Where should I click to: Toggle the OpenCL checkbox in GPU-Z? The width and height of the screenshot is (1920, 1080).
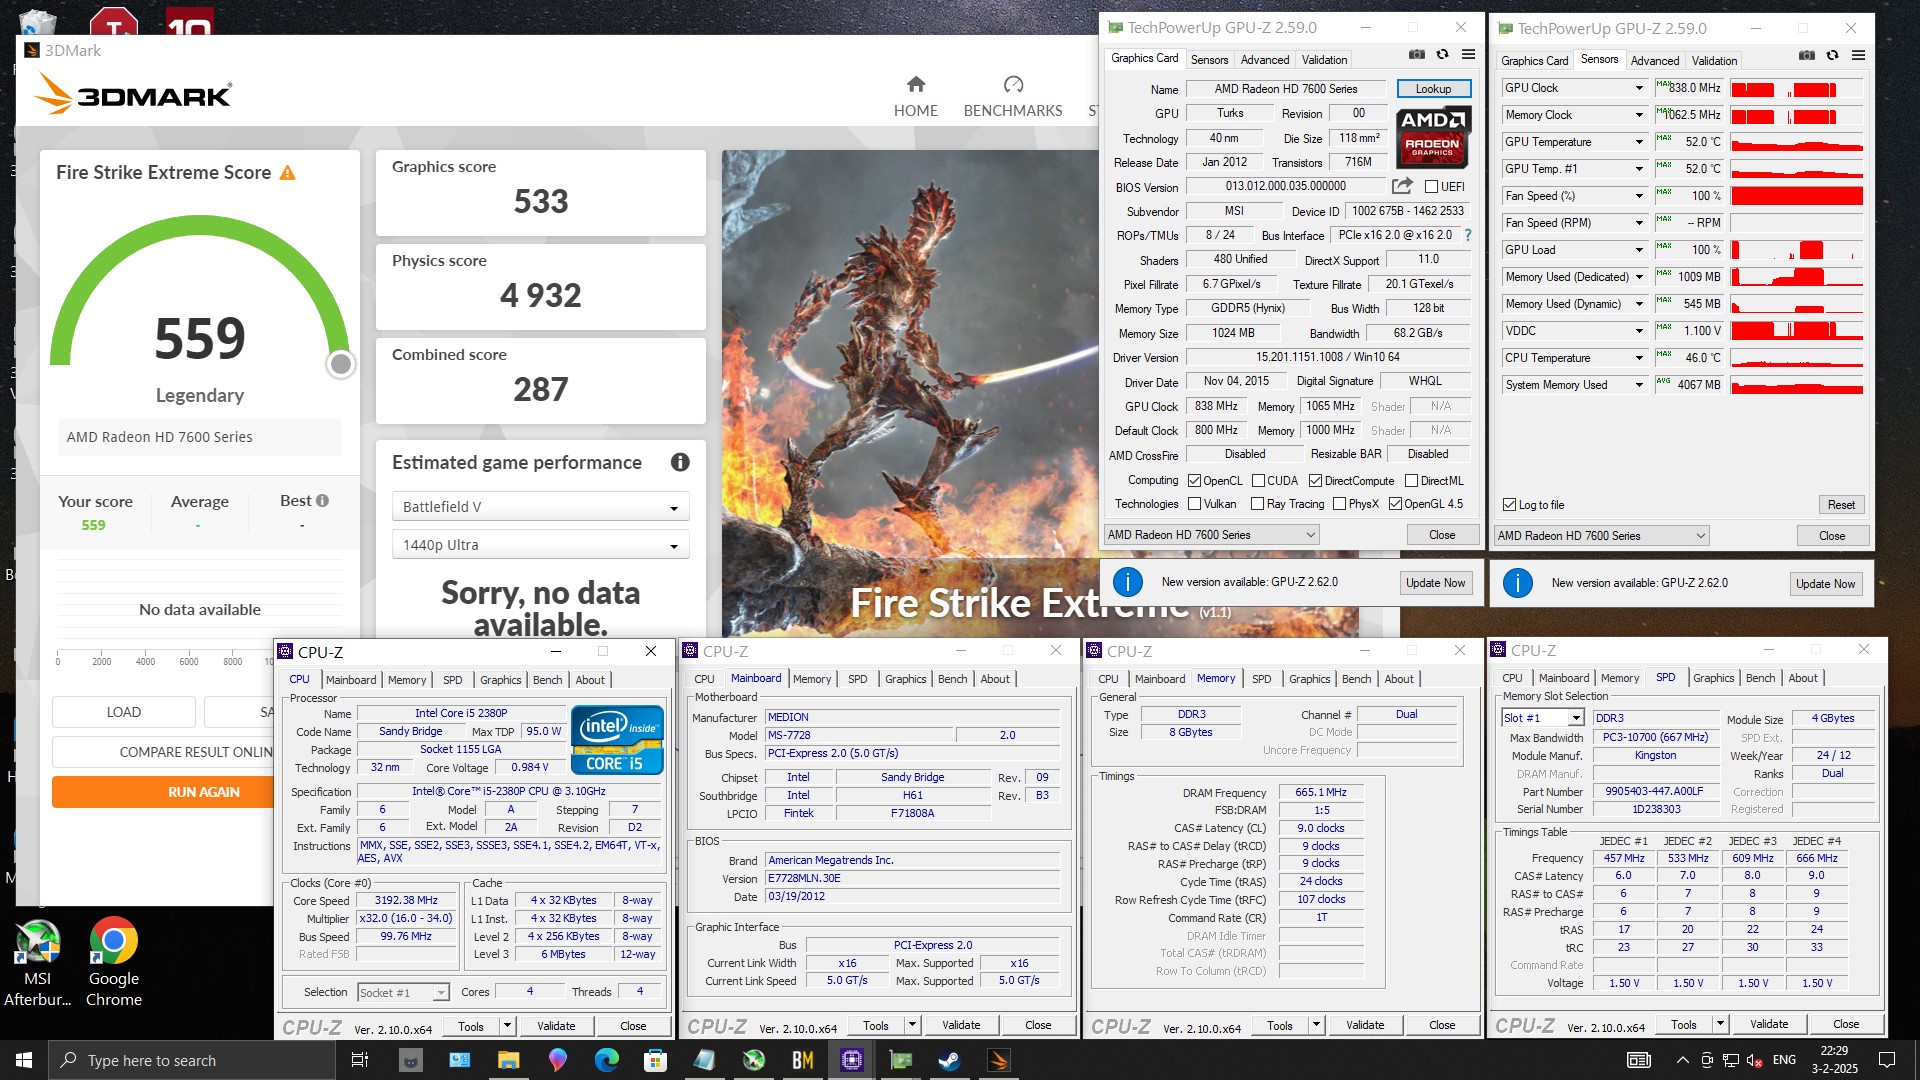(1194, 481)
